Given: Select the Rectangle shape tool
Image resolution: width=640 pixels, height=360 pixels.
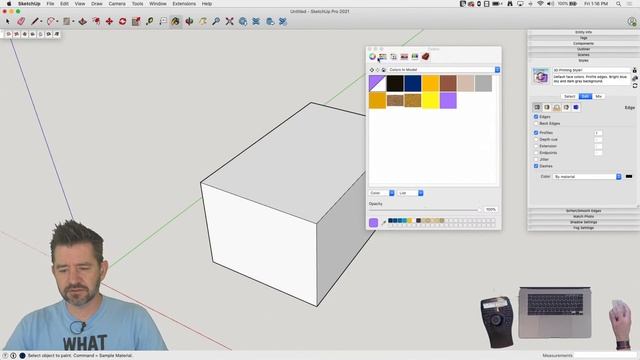Looking at the screenshot, I should 67,21.
